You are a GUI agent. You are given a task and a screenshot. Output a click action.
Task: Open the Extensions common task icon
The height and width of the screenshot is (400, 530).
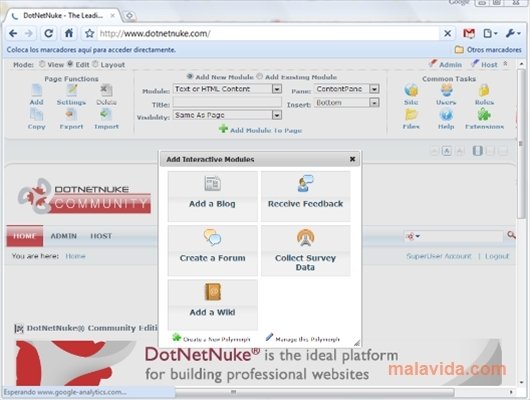point(484,115)
